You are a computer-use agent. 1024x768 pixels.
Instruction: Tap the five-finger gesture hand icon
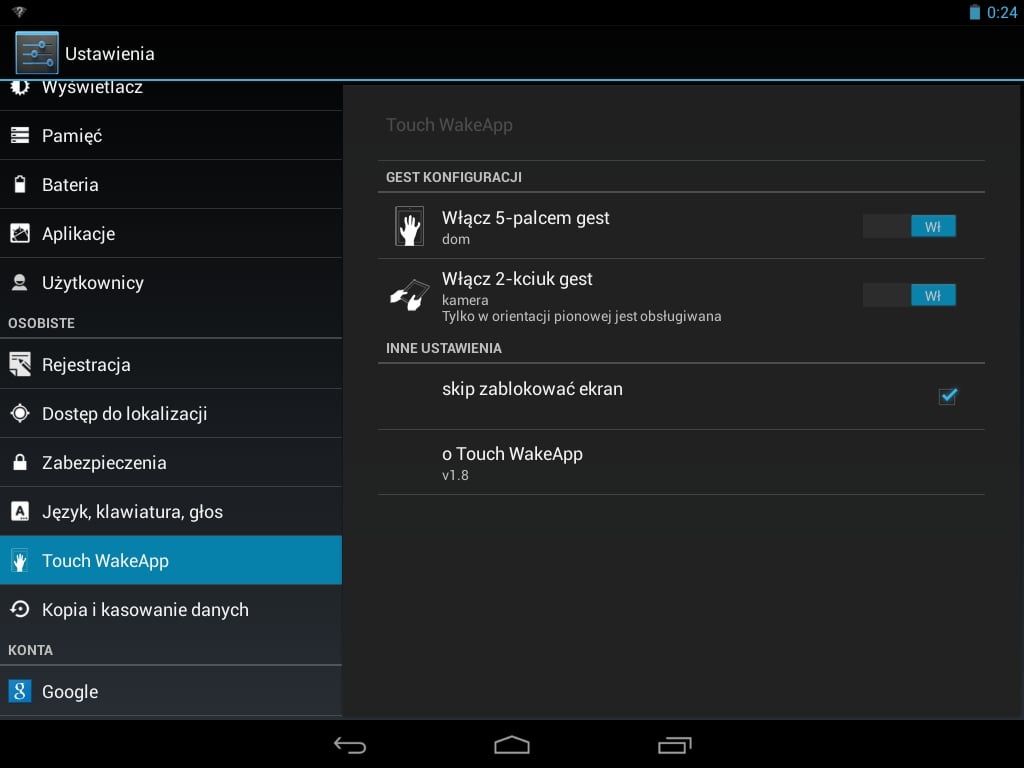[409, 226]
